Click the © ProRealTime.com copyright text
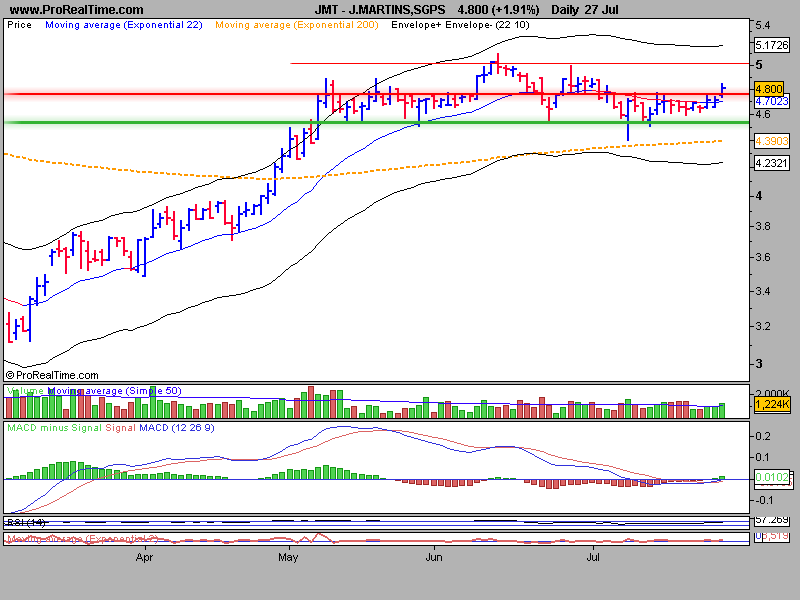The image size is (800, 600). [x=52, y=376]
